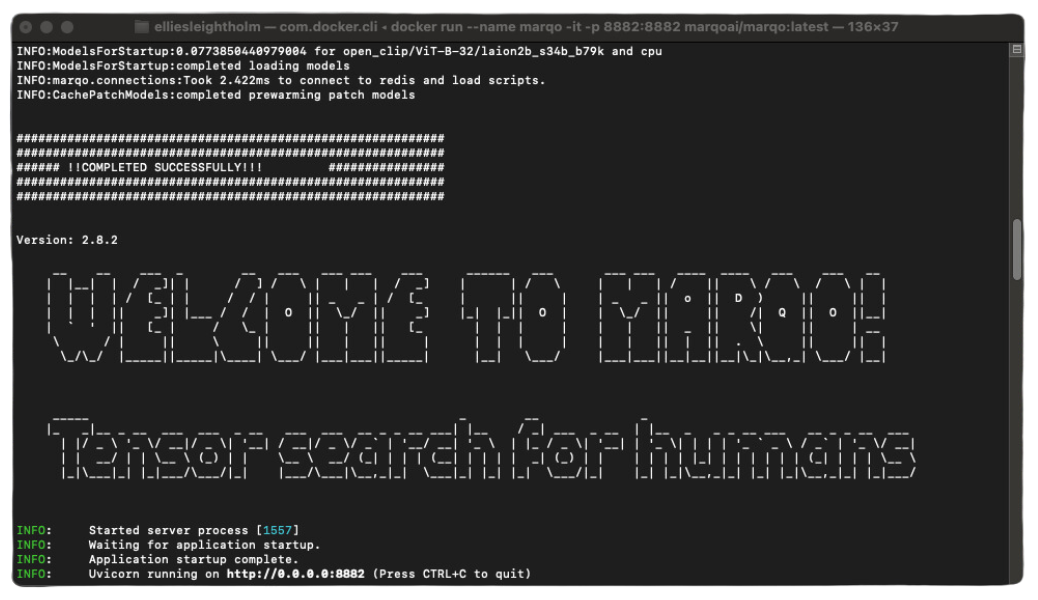Click the split pane icon above scrollbar
The height and width of the screenshot is (600, 1038).
(1017, 50)
